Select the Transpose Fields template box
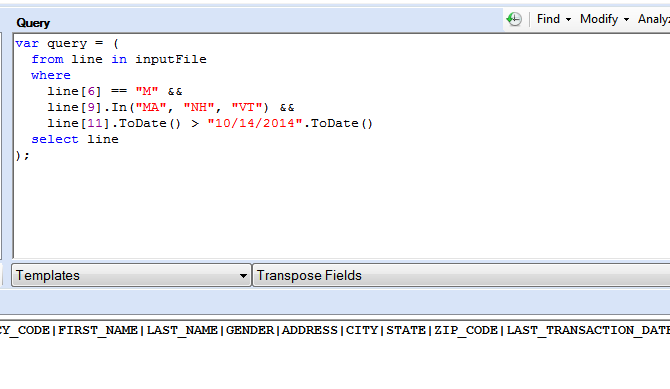Viewport: 670px width, 389px height. coord(461,275)
